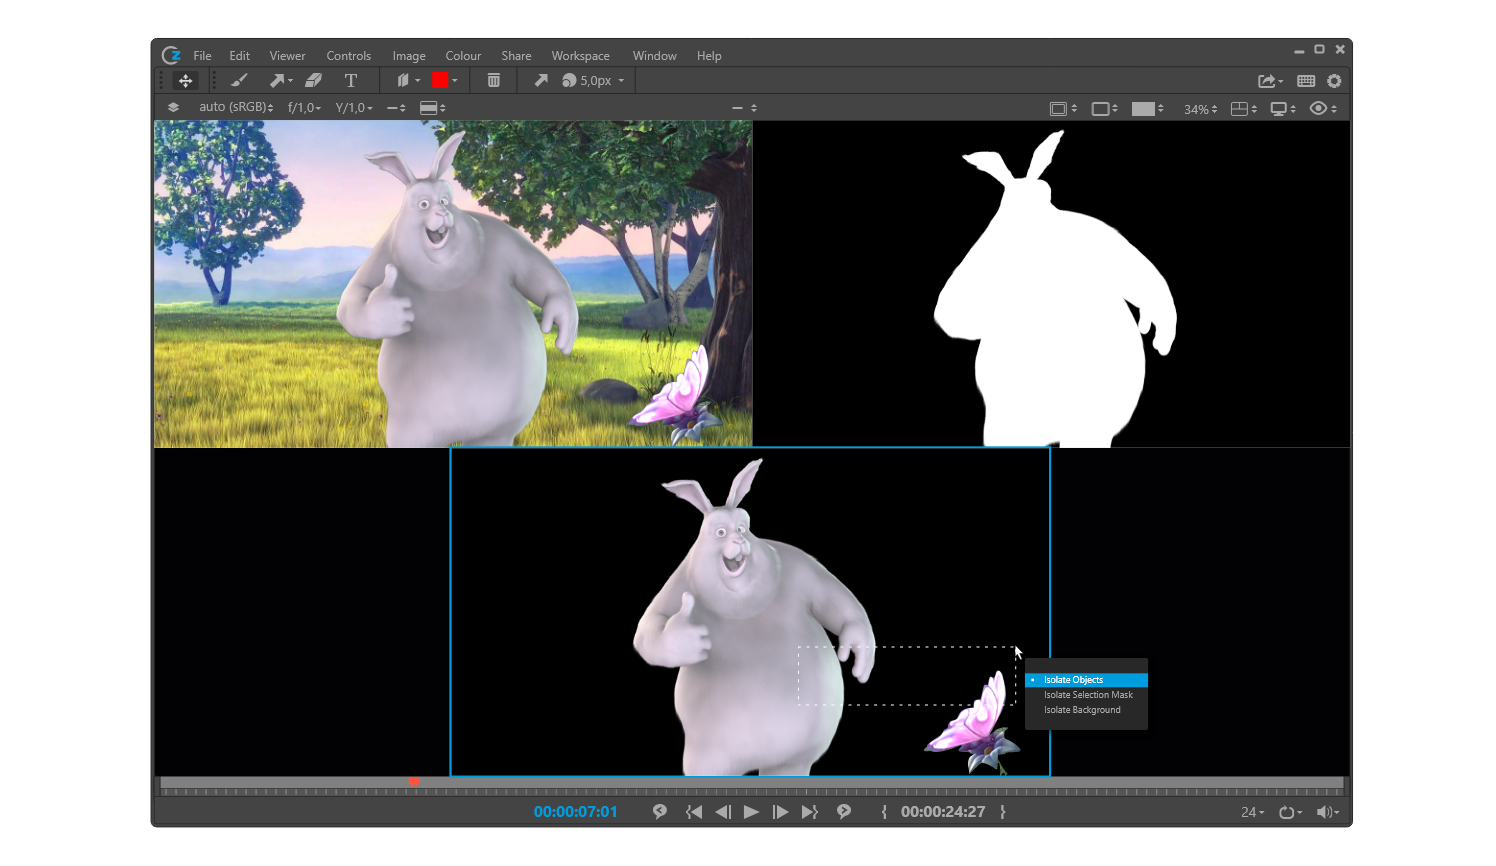
Task: Change the 34% zoom level
Action: tap(1200, 109)
